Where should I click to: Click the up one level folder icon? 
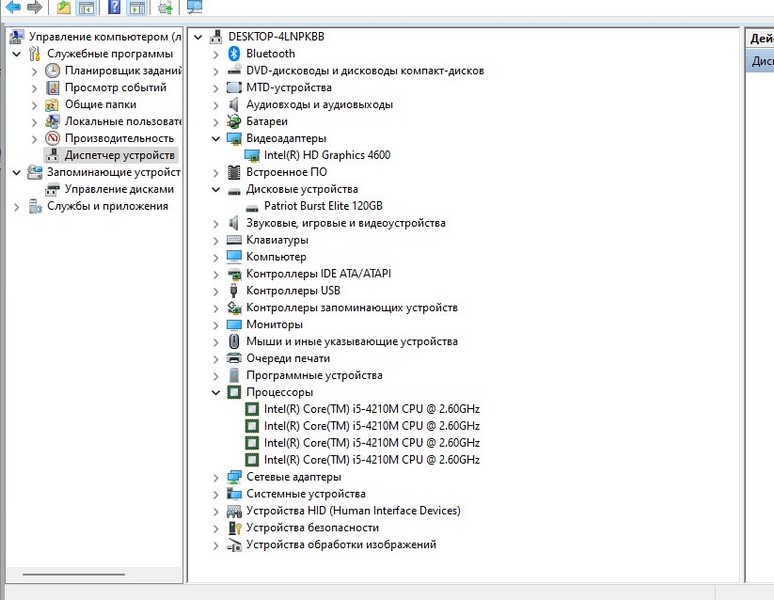pos(64,8)
